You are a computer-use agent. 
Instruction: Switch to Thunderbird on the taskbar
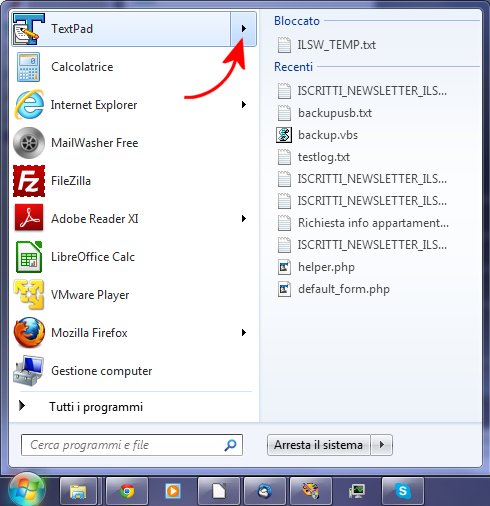(x=265, y=491)
